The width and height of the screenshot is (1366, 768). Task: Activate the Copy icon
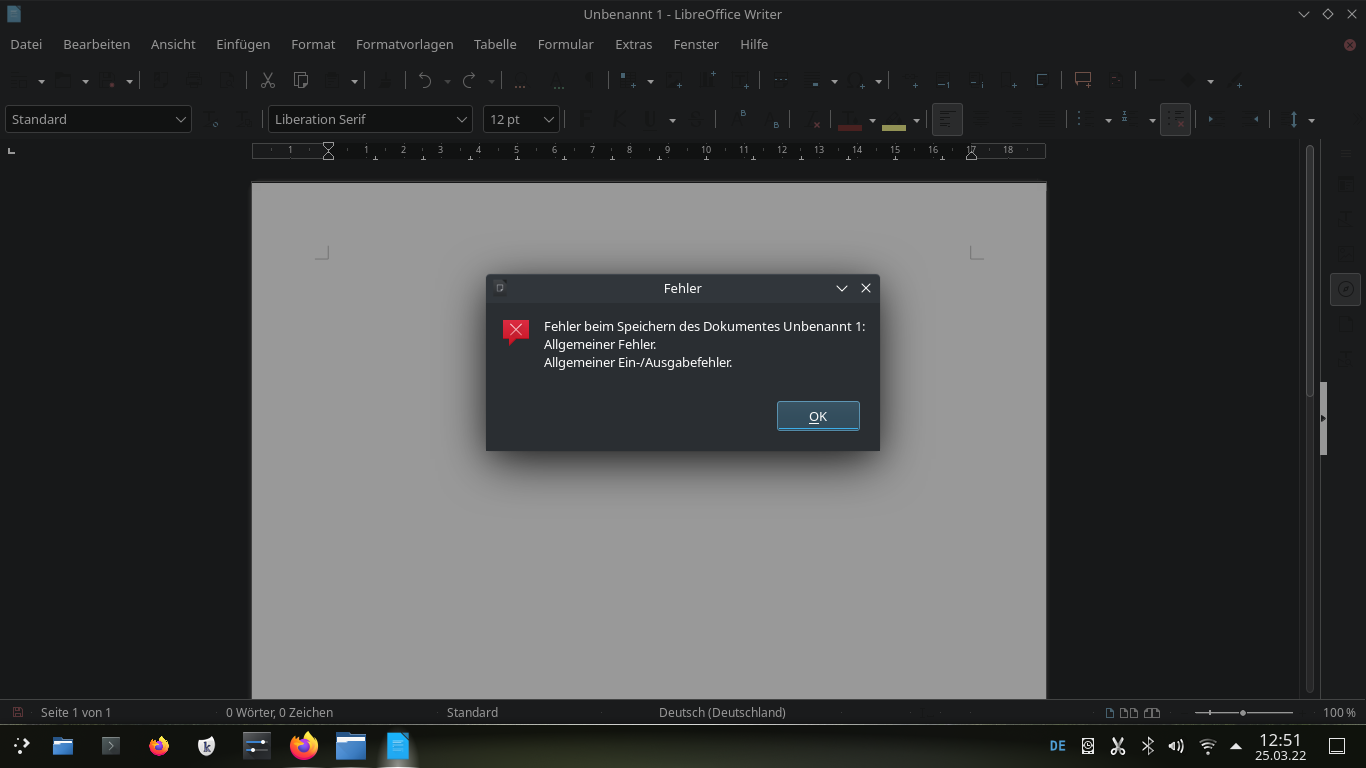pyautogui.click(x=302, y=80)
